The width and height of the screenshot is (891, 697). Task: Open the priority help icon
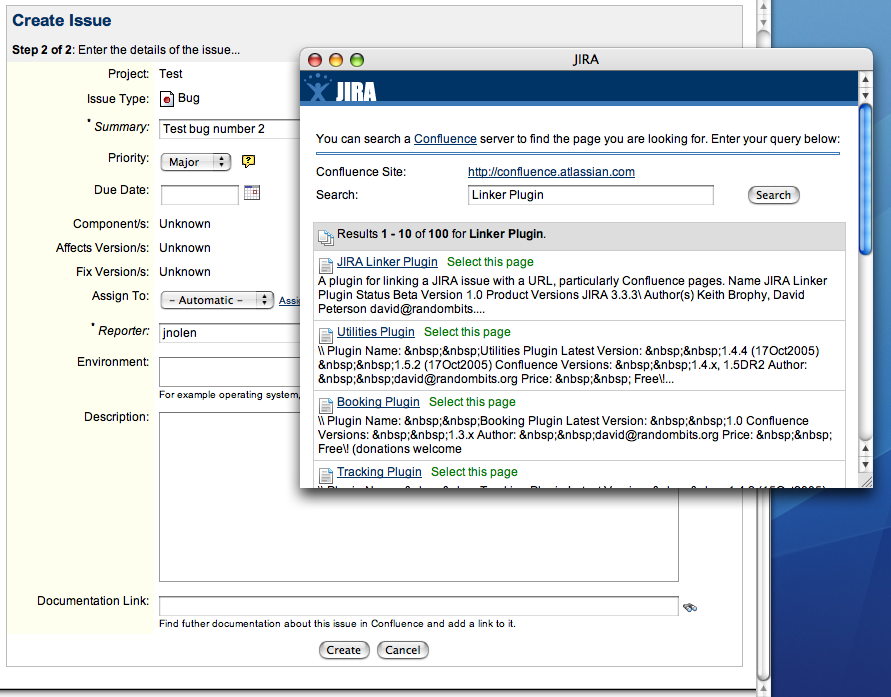coord(248,161)
